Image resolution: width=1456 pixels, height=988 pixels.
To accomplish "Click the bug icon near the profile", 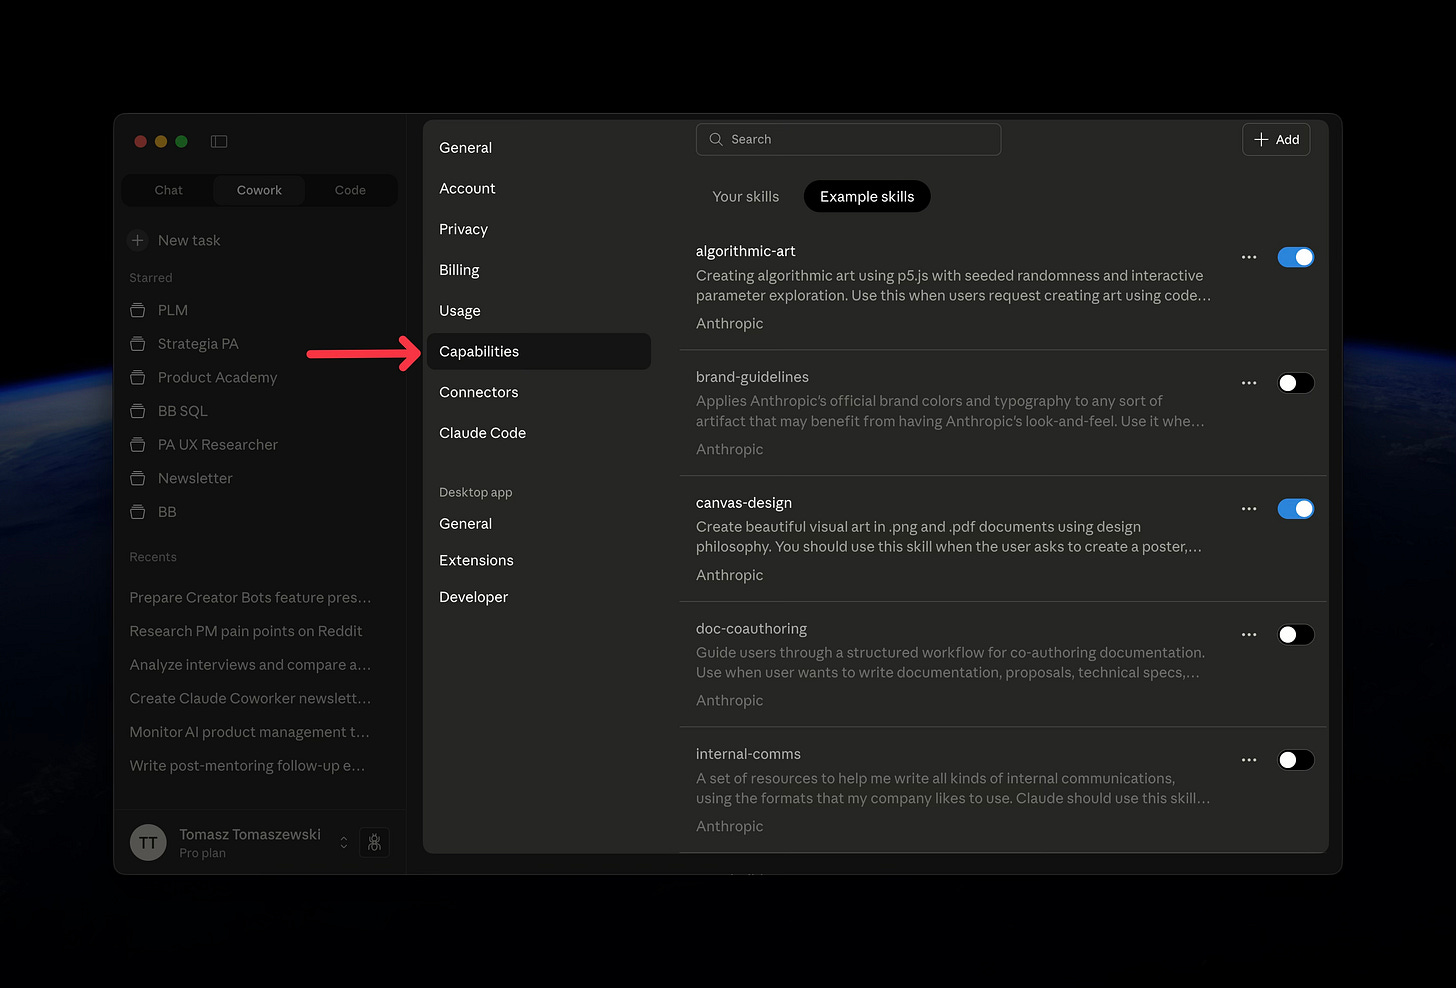I will point(374,842).
